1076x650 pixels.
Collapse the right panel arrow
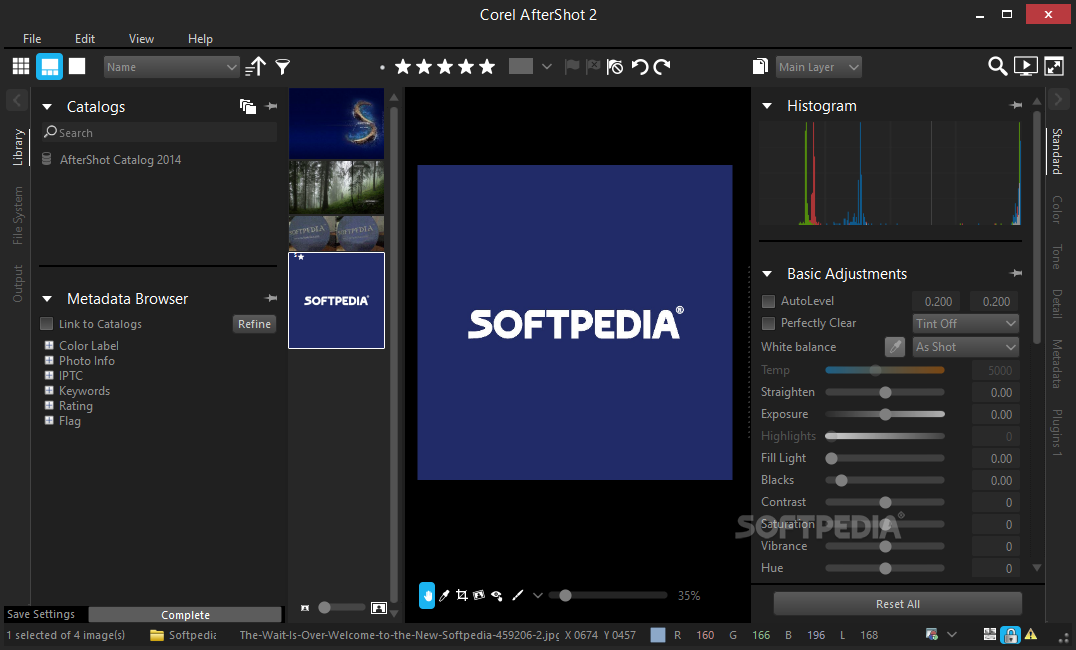[1058, 100]
